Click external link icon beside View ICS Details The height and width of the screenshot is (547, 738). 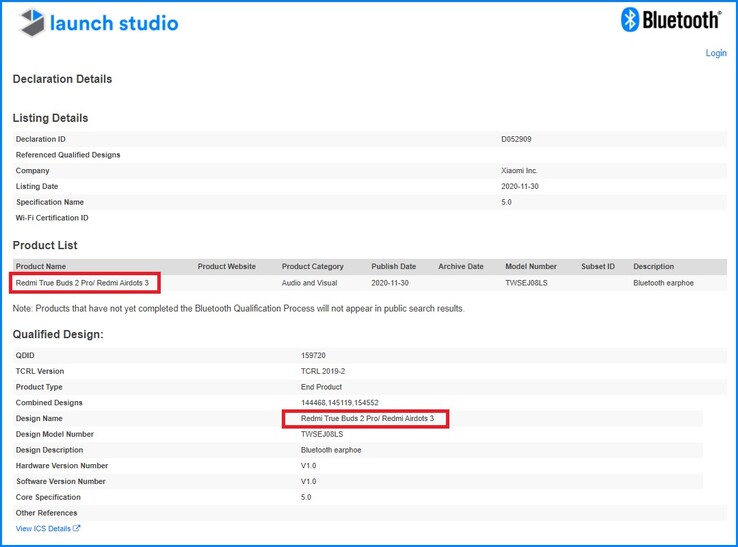77,529
